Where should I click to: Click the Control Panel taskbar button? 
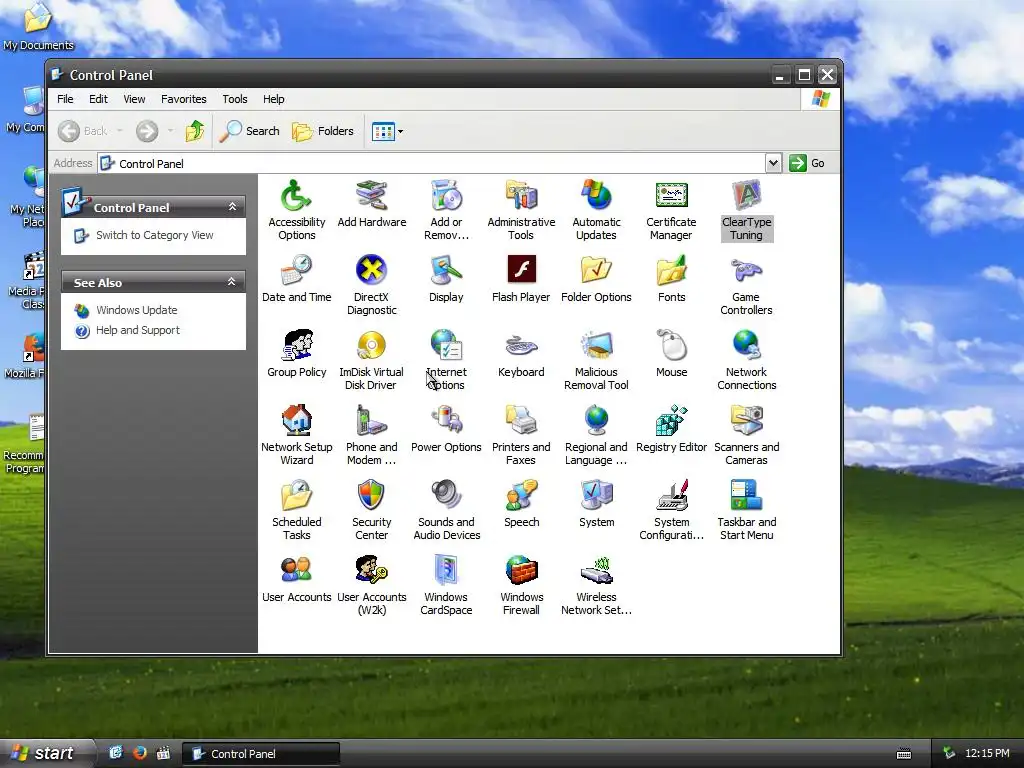[x=261, y=754]
